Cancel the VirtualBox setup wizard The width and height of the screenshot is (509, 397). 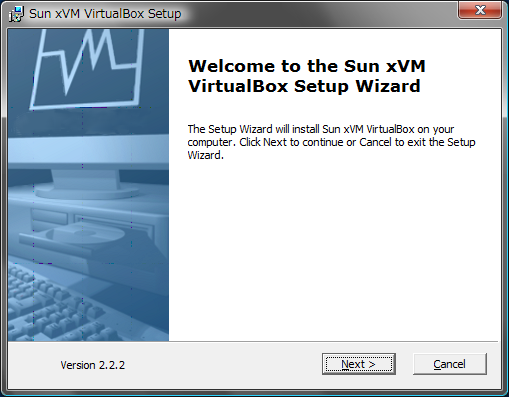tap(450, 364)
